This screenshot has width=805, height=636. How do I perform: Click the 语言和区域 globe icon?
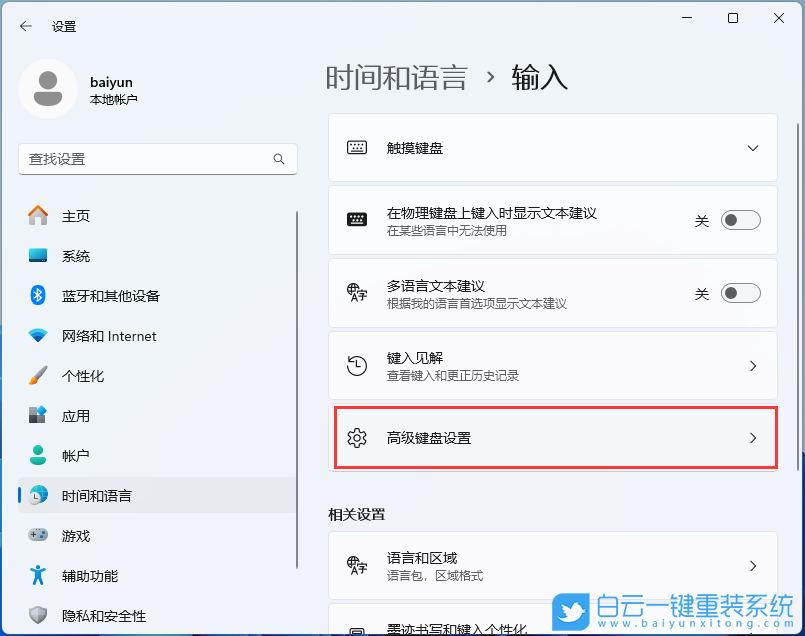click(357, 566)
